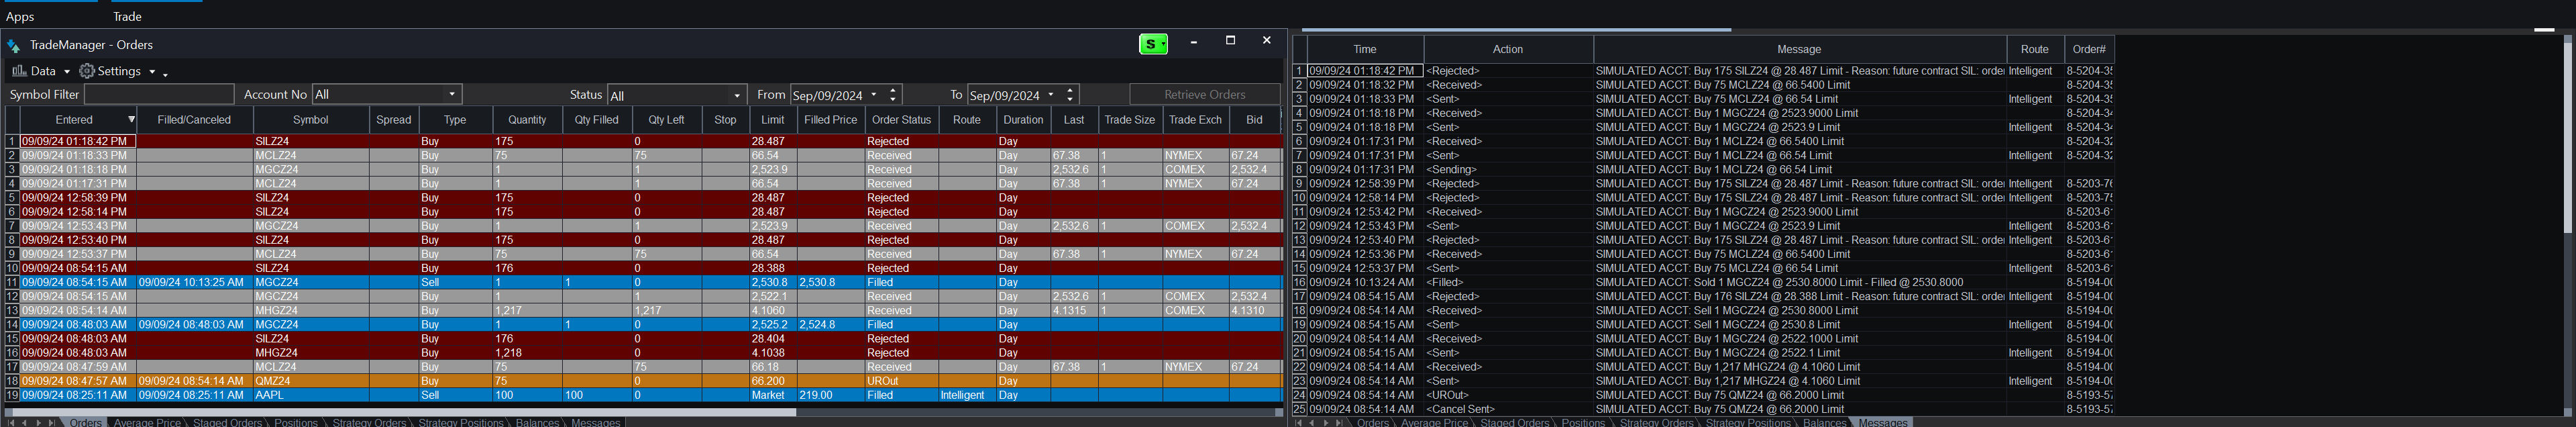Click the sort arrow on Entered column
Viewport: 2576px width, 427px height.
[x=131, y=120]
